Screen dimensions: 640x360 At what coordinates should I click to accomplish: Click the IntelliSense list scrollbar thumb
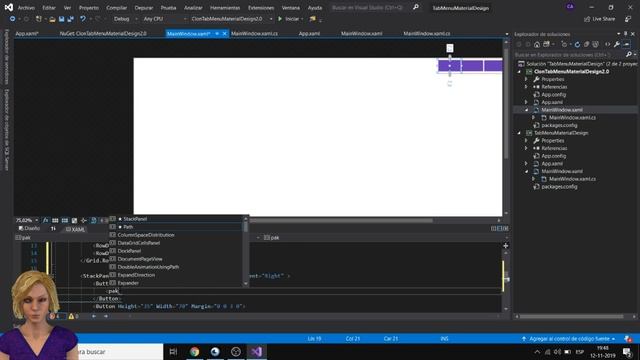[x=246, y=226]
